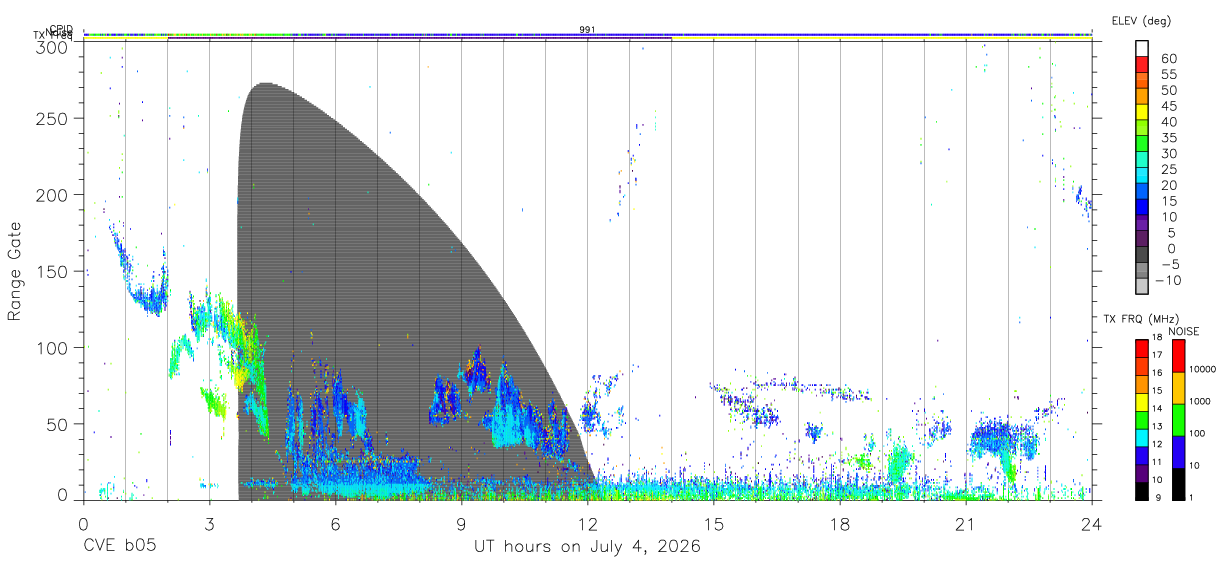Click the "300" tick on Range Gate axis
Viewport: 1228px width, 567px height.
click(x=54, y=46)
